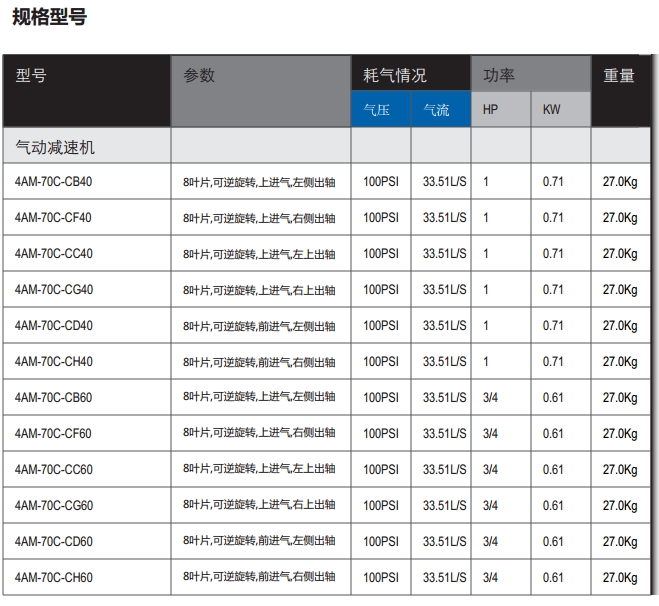
Task: Click the 气动减速机 category row label
Action: (56, 147)
